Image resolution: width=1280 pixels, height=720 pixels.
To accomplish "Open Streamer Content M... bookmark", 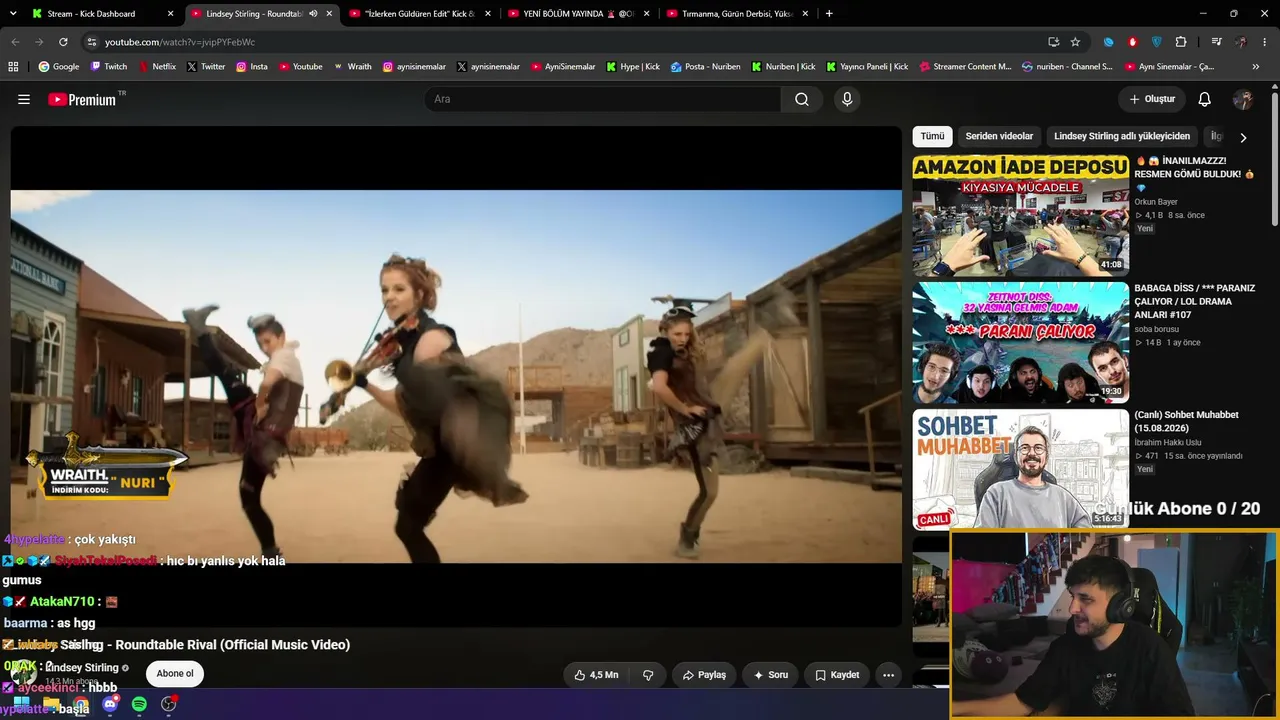I will pyautogui.click(x=965, y=67).
